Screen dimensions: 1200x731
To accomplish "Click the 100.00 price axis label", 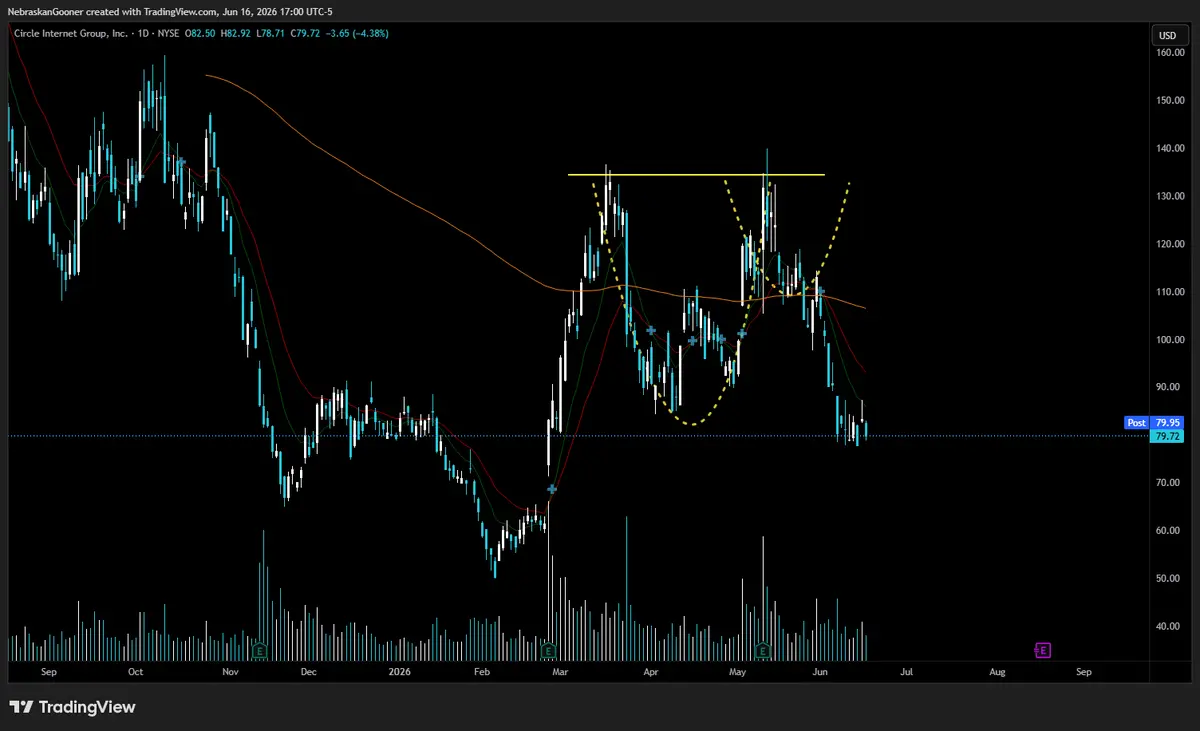I will (x=1170, y=340).
